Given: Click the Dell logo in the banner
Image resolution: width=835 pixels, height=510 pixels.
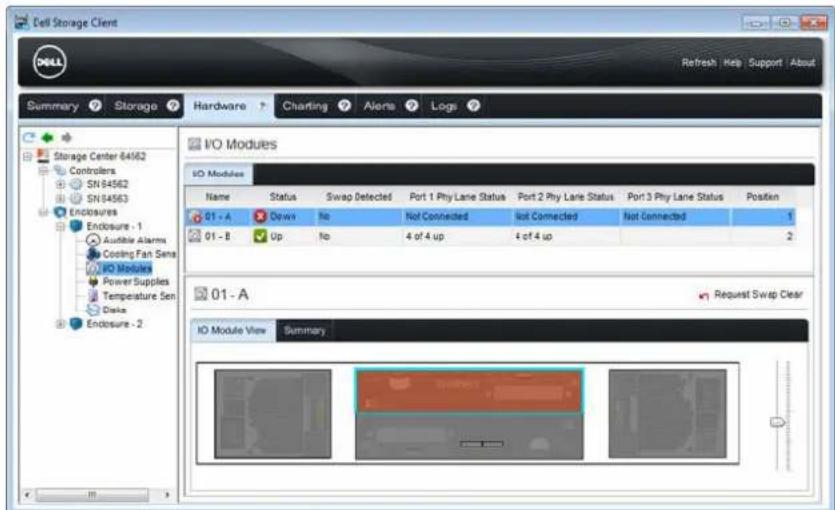Looking at the screenshot, I should [50, 62].
